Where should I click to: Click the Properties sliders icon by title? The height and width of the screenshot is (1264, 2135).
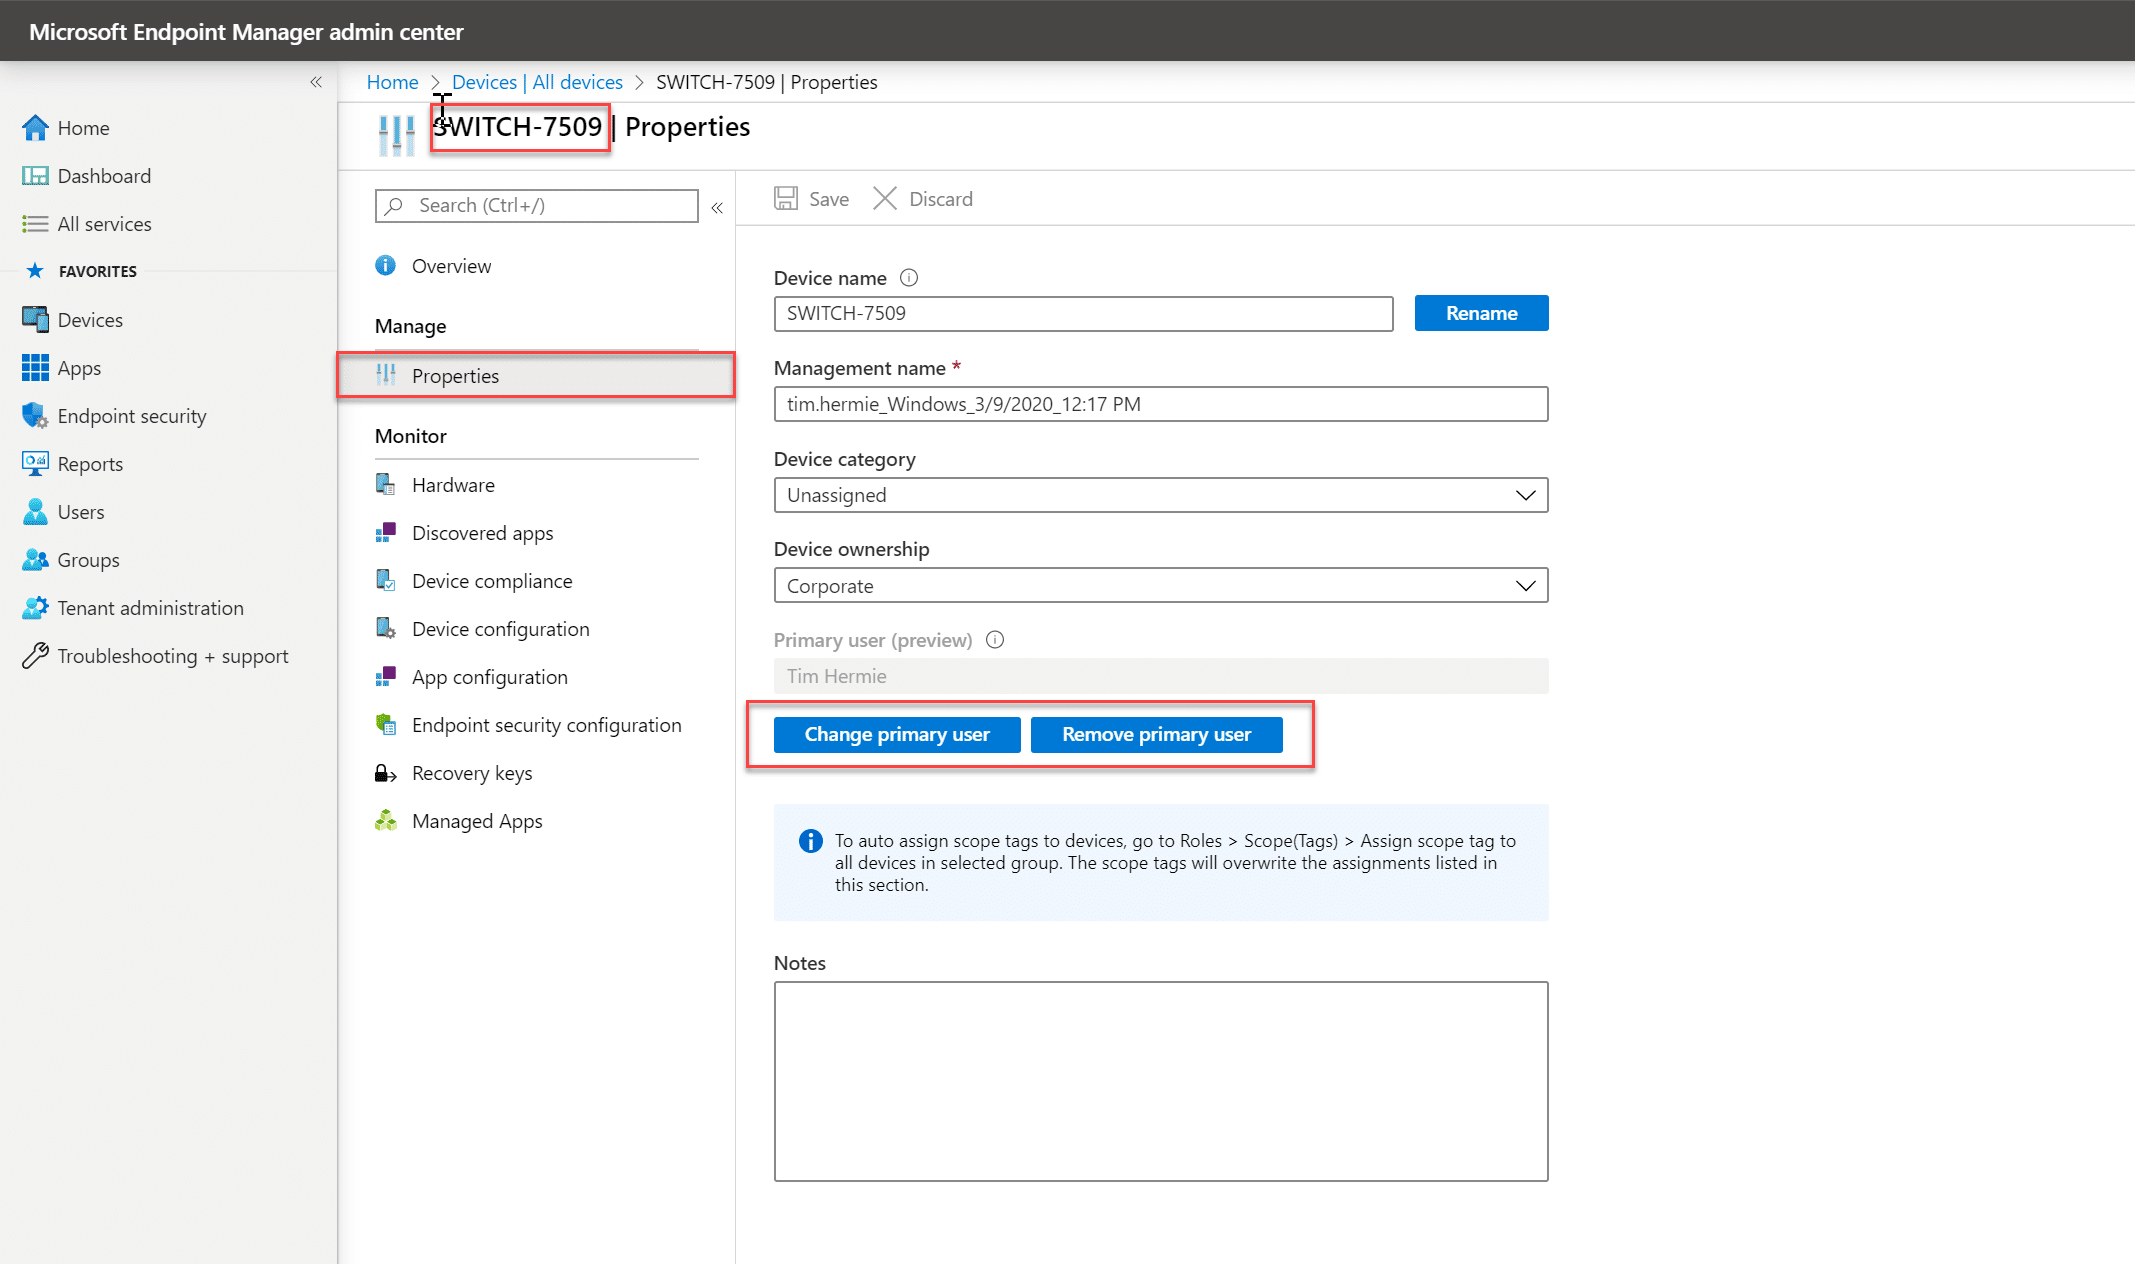(396, 135)
